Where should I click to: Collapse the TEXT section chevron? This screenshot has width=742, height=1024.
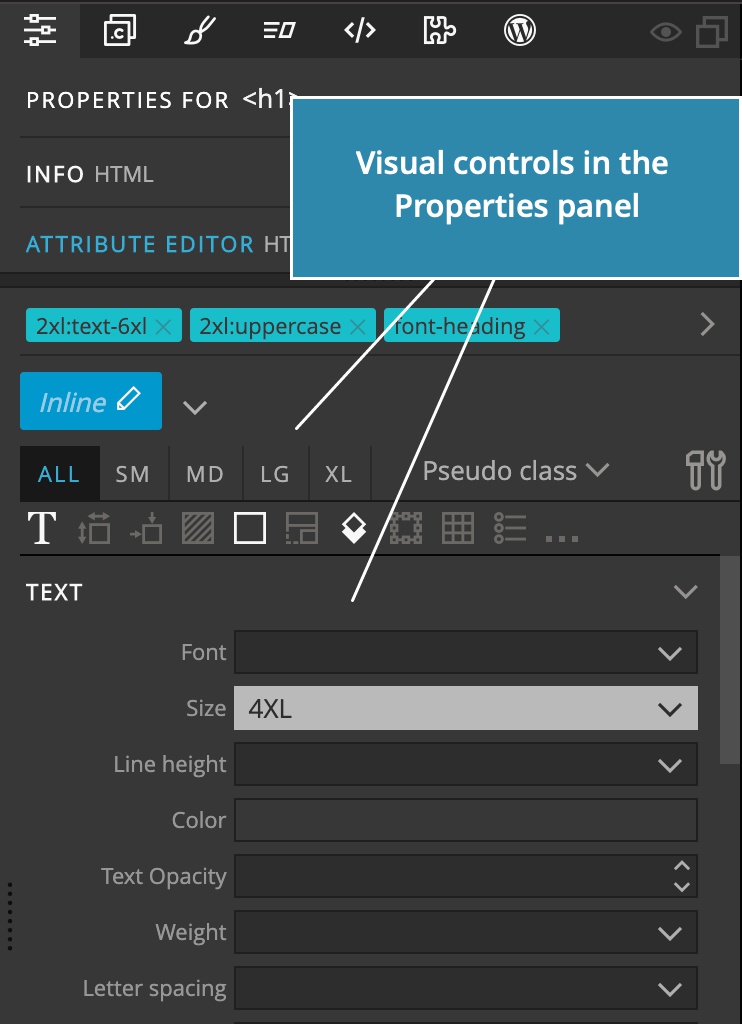pyautogui.click(x=686, y=592)
